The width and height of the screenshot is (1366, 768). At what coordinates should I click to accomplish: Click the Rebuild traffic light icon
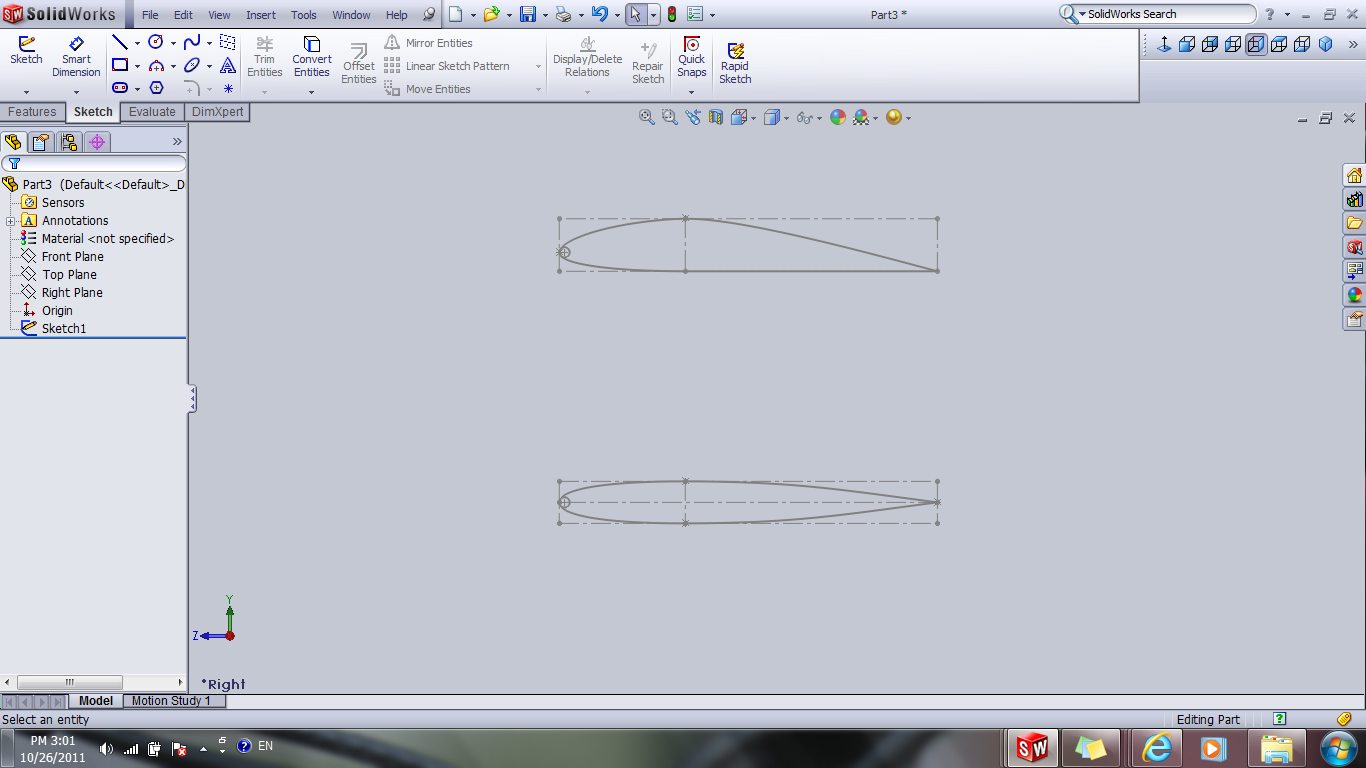click(x=672, y=14)
